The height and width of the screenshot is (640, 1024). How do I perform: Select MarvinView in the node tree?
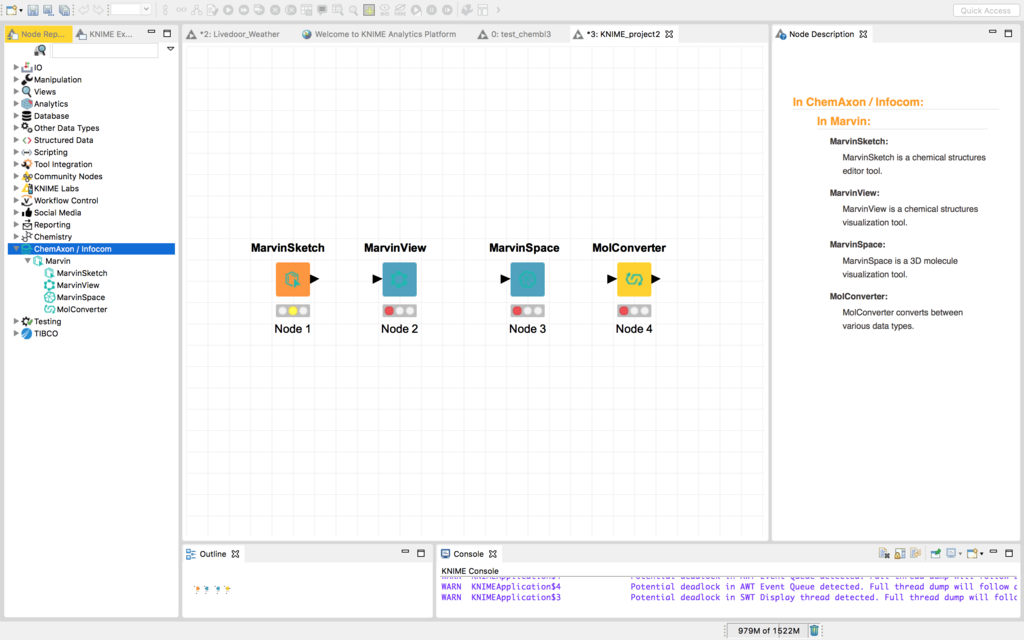click(78, 285)
